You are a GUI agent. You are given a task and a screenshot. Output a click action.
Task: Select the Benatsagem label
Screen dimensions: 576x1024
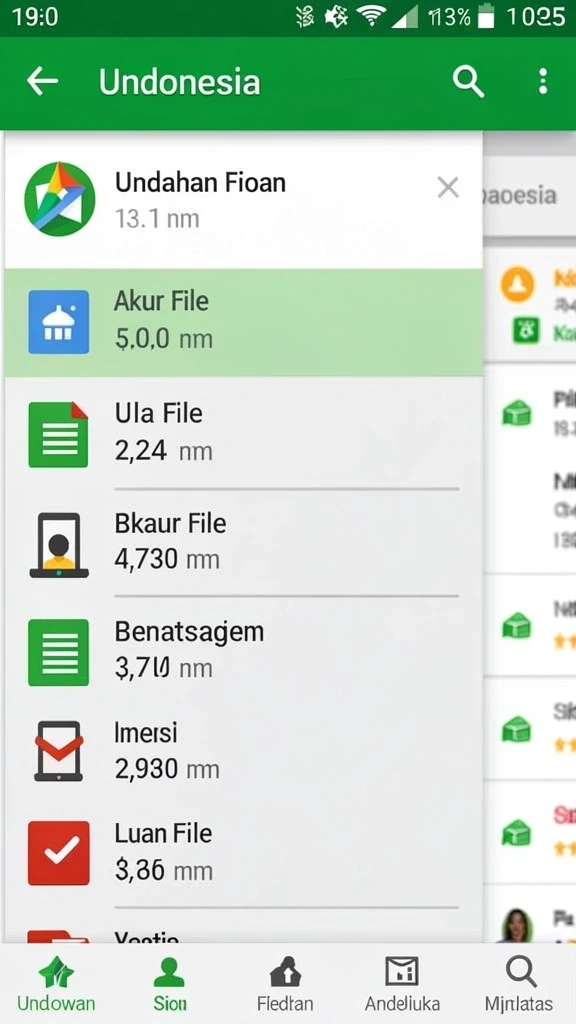pyautogui.click(x=189, y=633)
